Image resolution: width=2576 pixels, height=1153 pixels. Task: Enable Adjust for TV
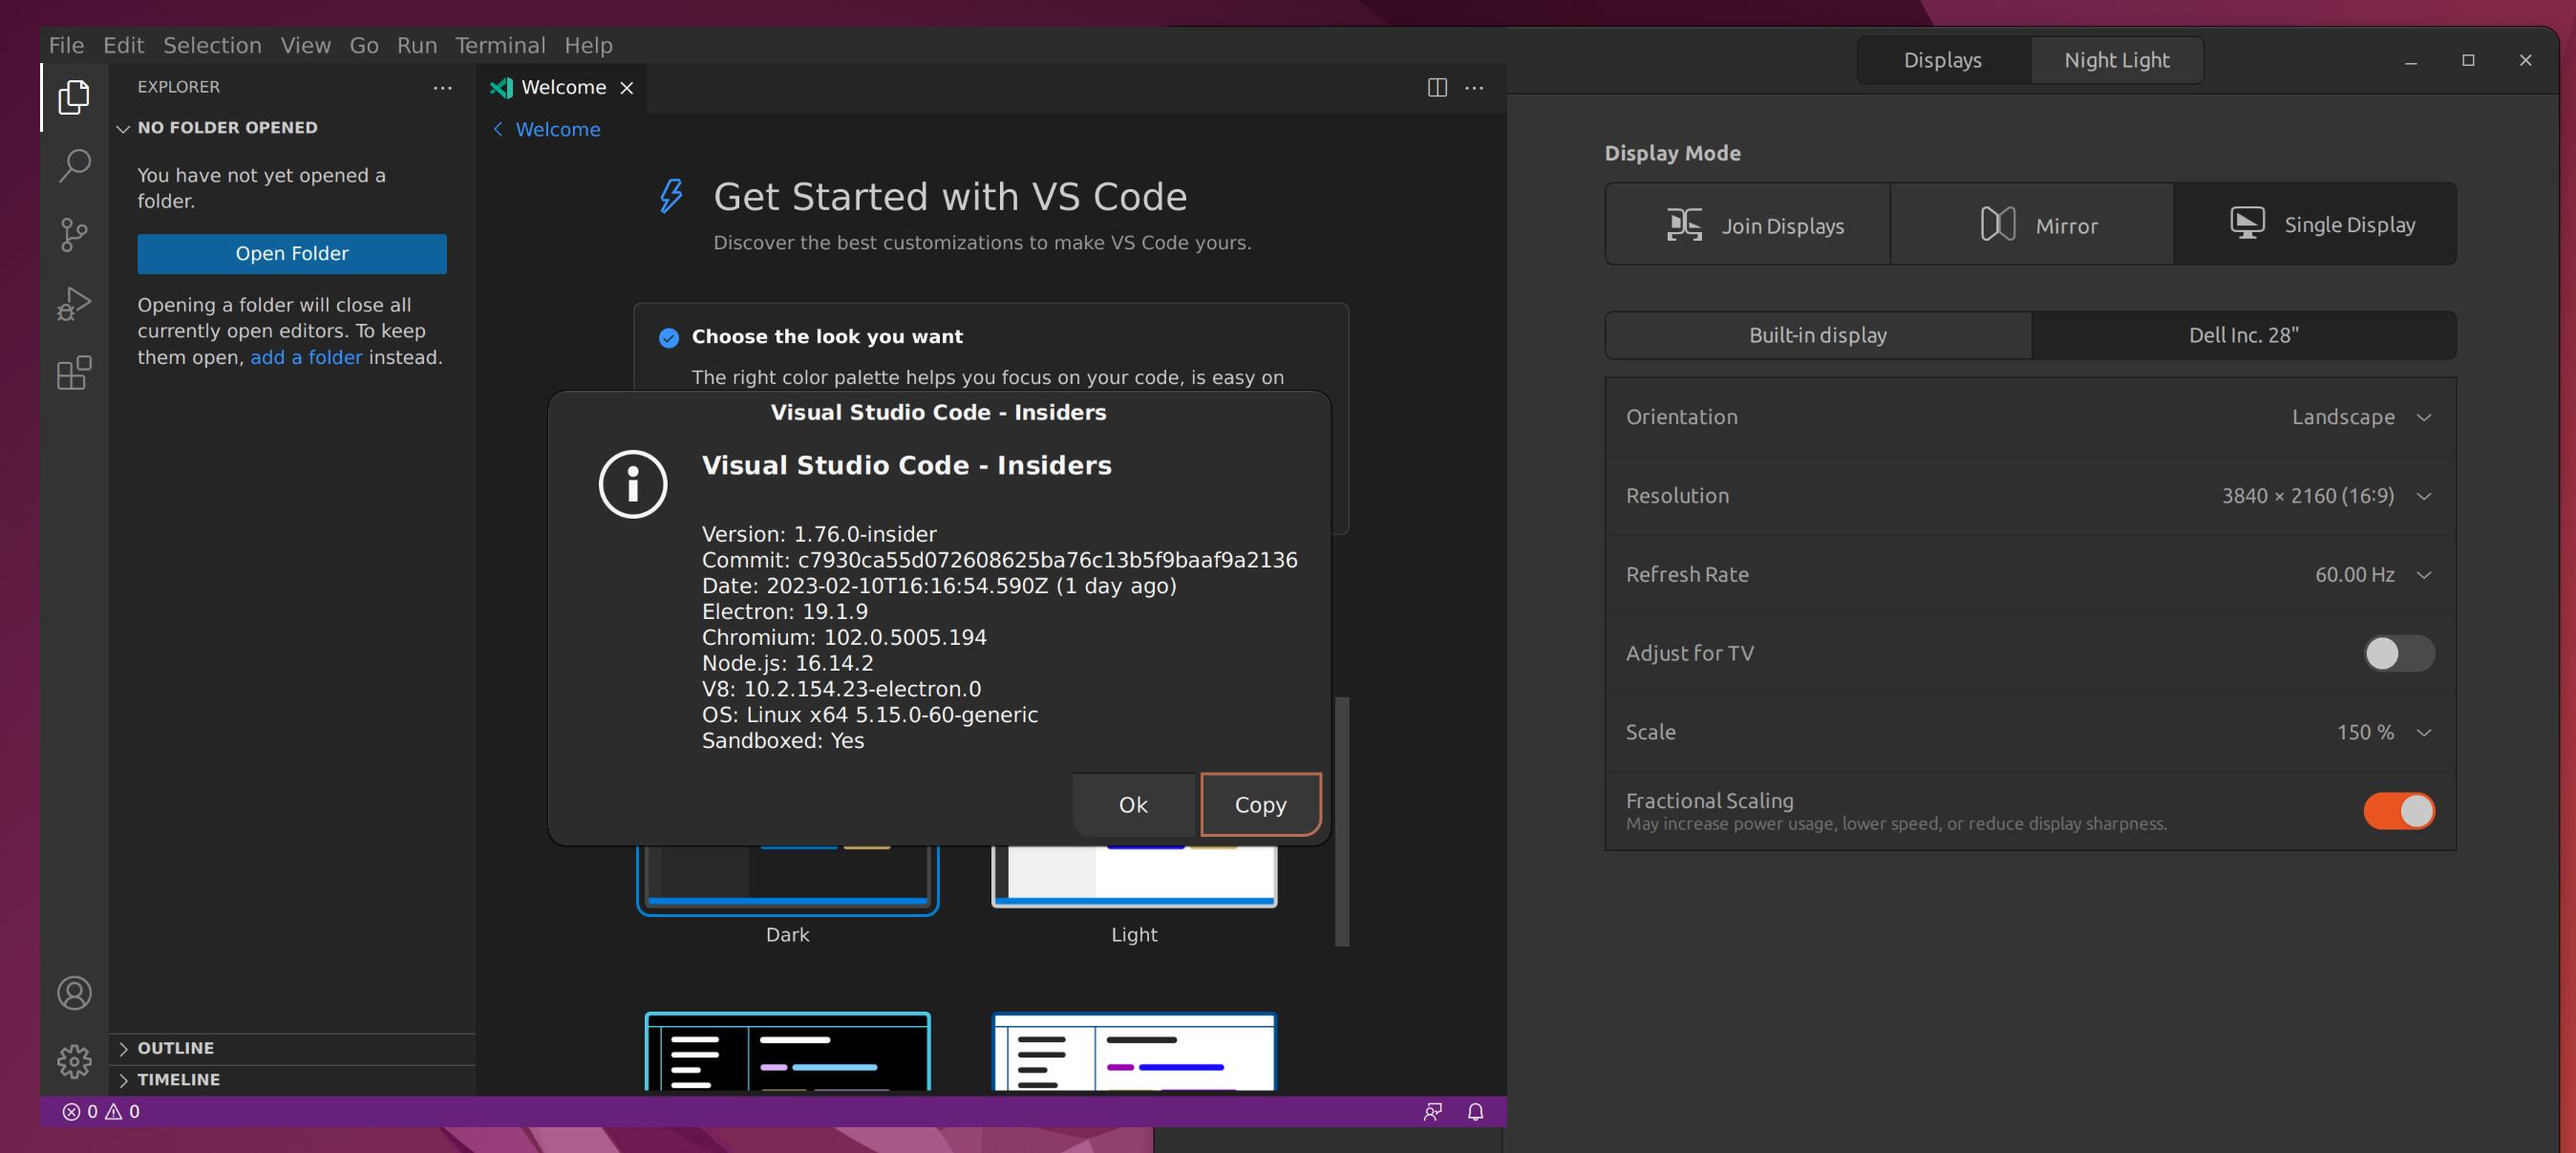point(2399,653)
